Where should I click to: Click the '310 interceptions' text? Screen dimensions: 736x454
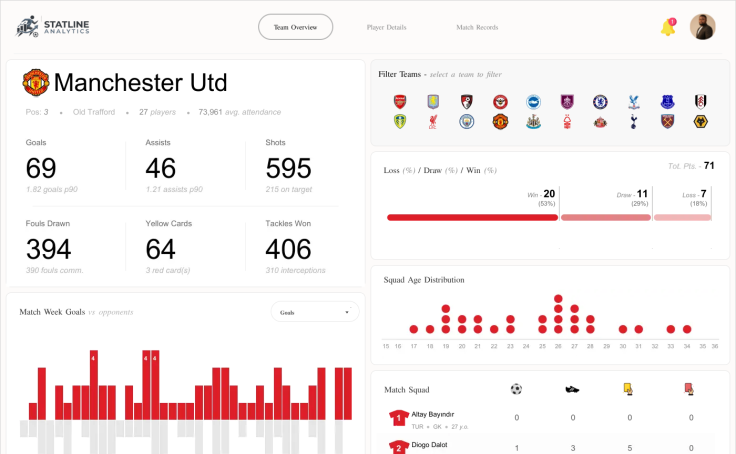coord(295,270)
